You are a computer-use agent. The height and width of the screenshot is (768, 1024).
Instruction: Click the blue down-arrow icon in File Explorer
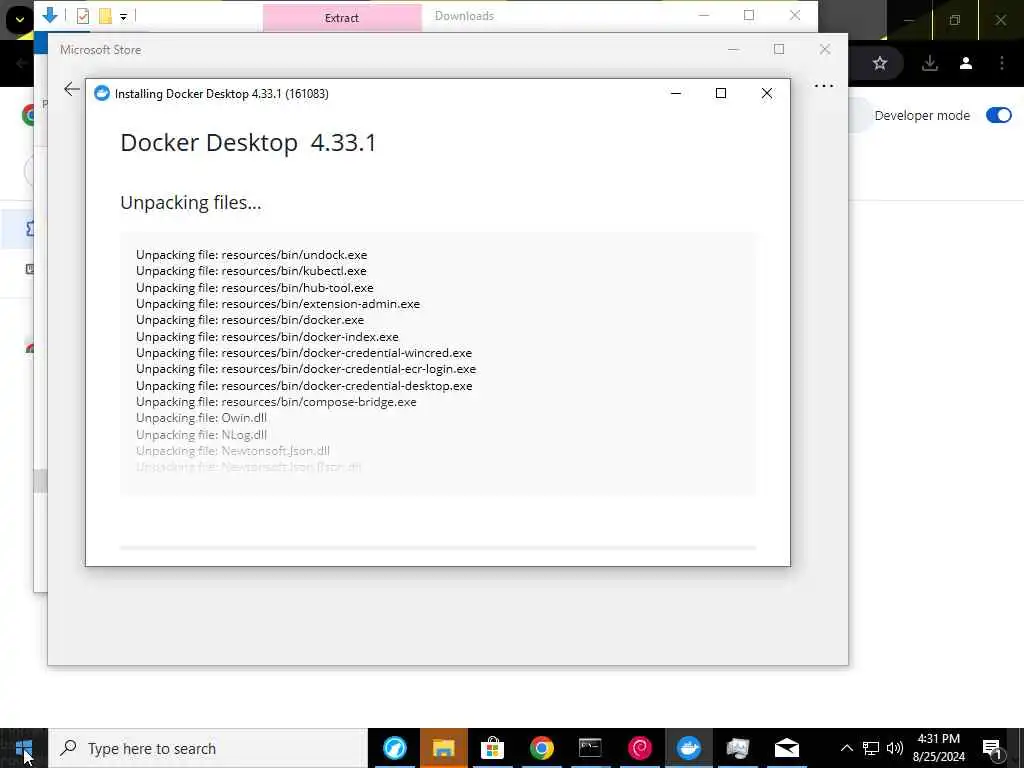point(50,14)
